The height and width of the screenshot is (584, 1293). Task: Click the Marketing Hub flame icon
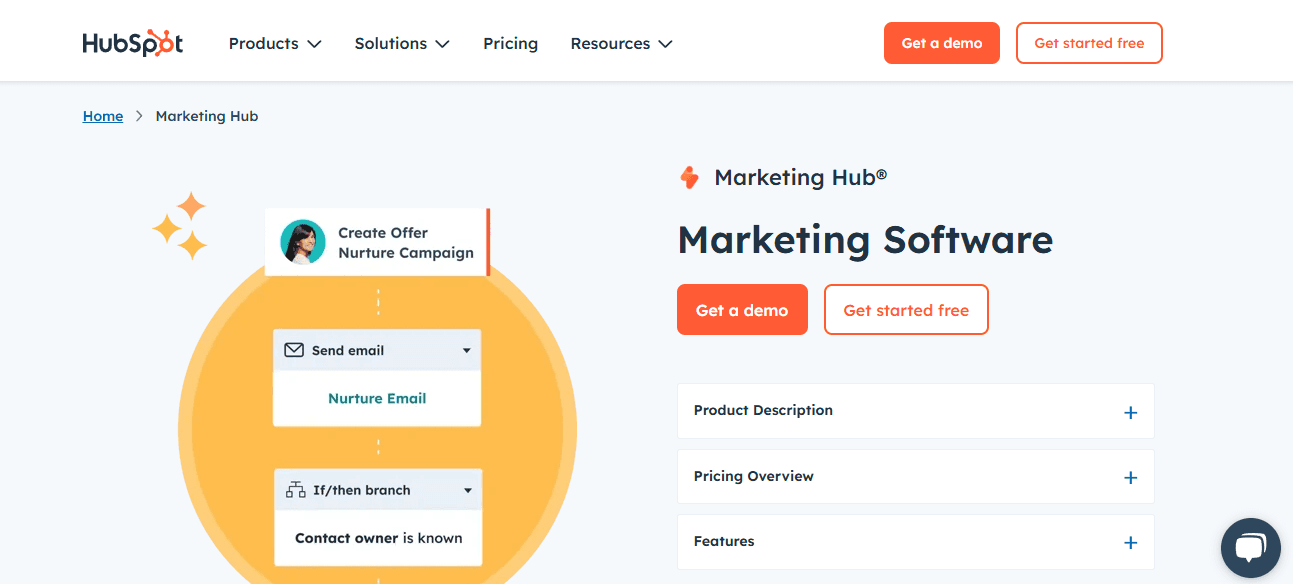689,177
